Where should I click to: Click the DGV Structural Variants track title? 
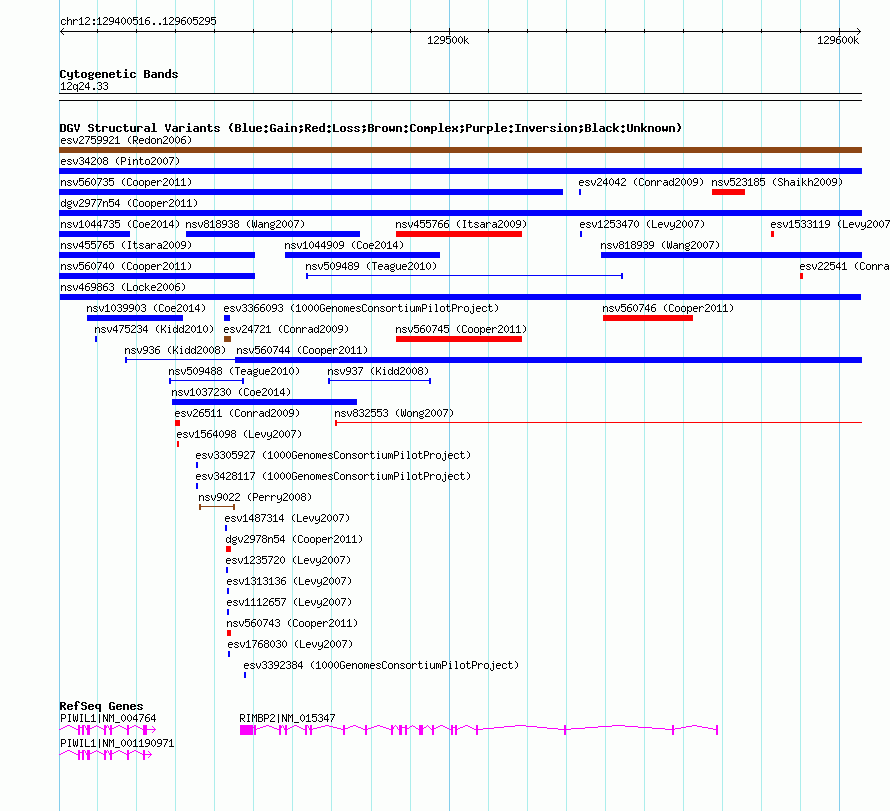[371, 128]
